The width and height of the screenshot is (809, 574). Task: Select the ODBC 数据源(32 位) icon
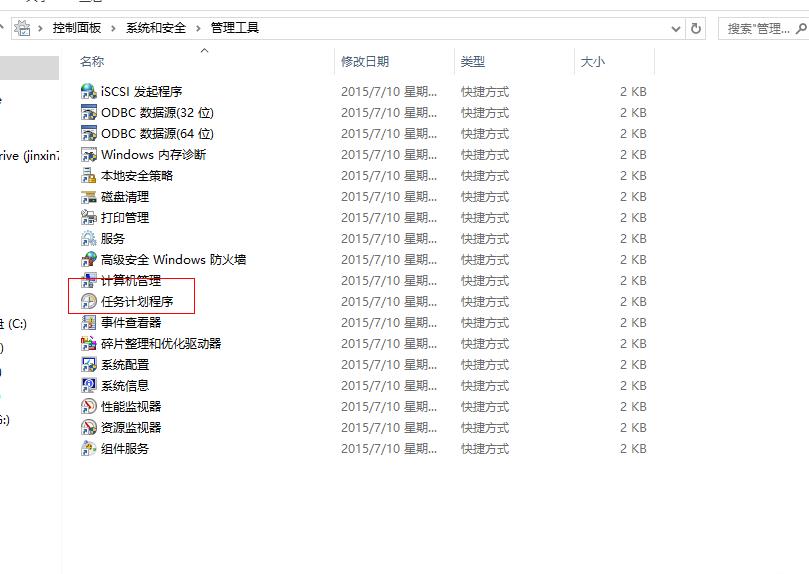coord(89,112)
